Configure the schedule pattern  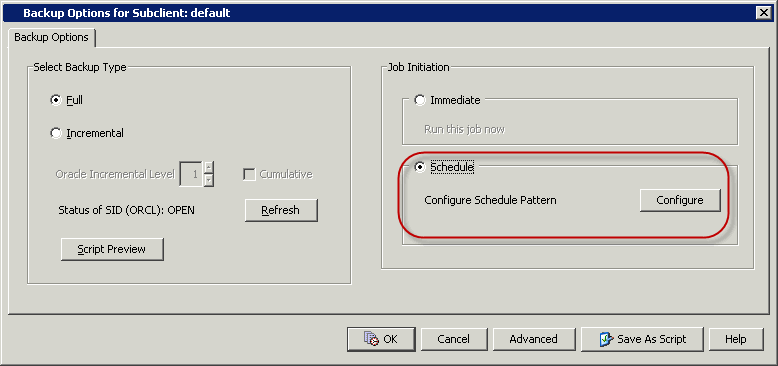coord(680,200)
